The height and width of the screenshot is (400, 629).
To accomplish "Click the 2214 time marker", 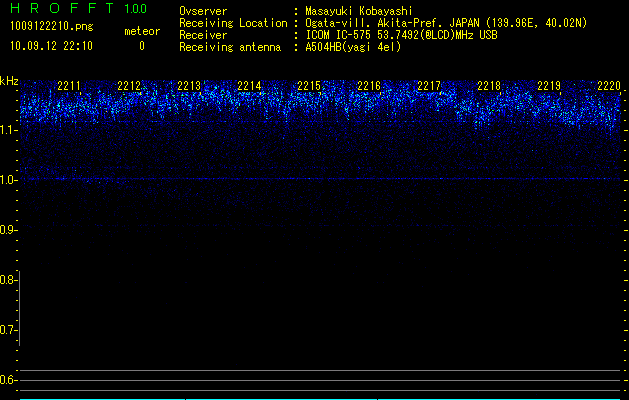I will click(249, 86).
